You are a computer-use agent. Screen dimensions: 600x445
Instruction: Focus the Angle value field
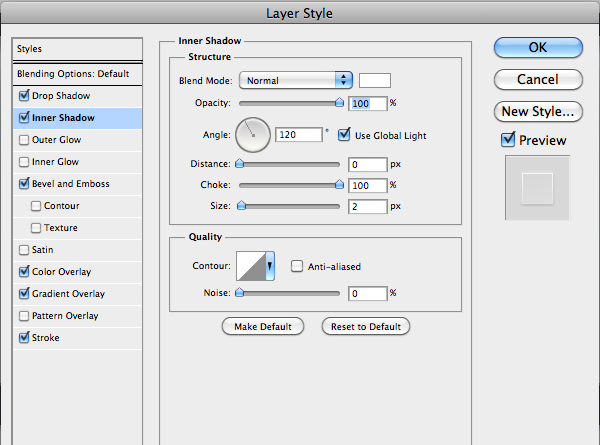(298, 134)
